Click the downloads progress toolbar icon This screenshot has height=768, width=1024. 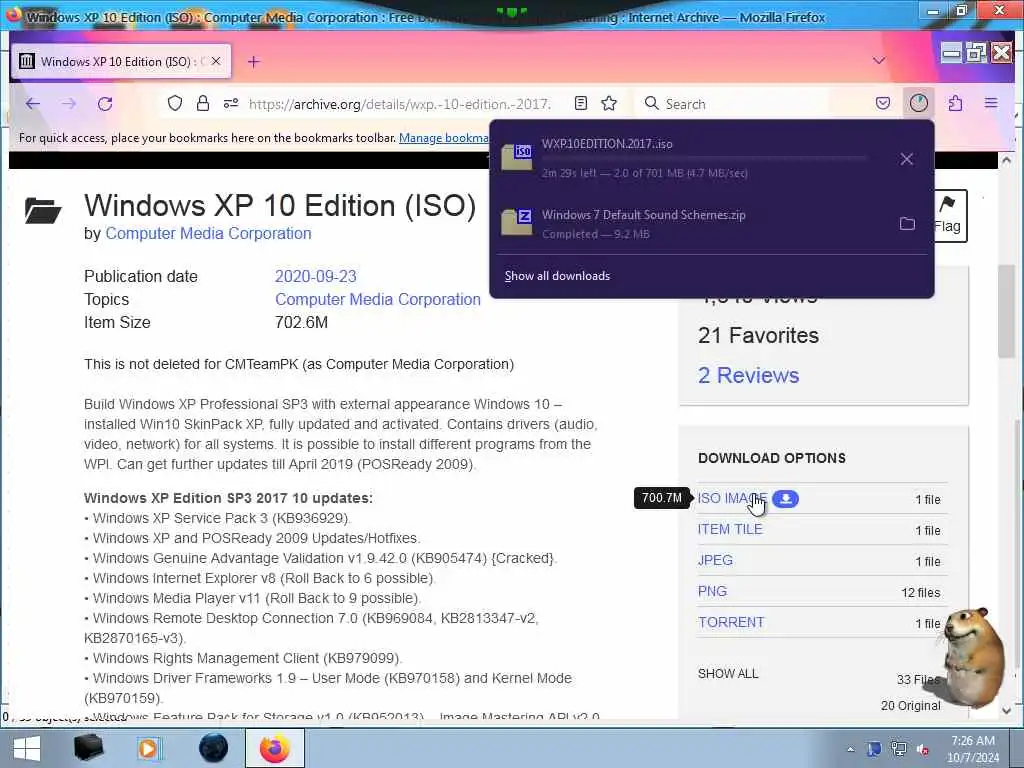(x=919, y=103)
